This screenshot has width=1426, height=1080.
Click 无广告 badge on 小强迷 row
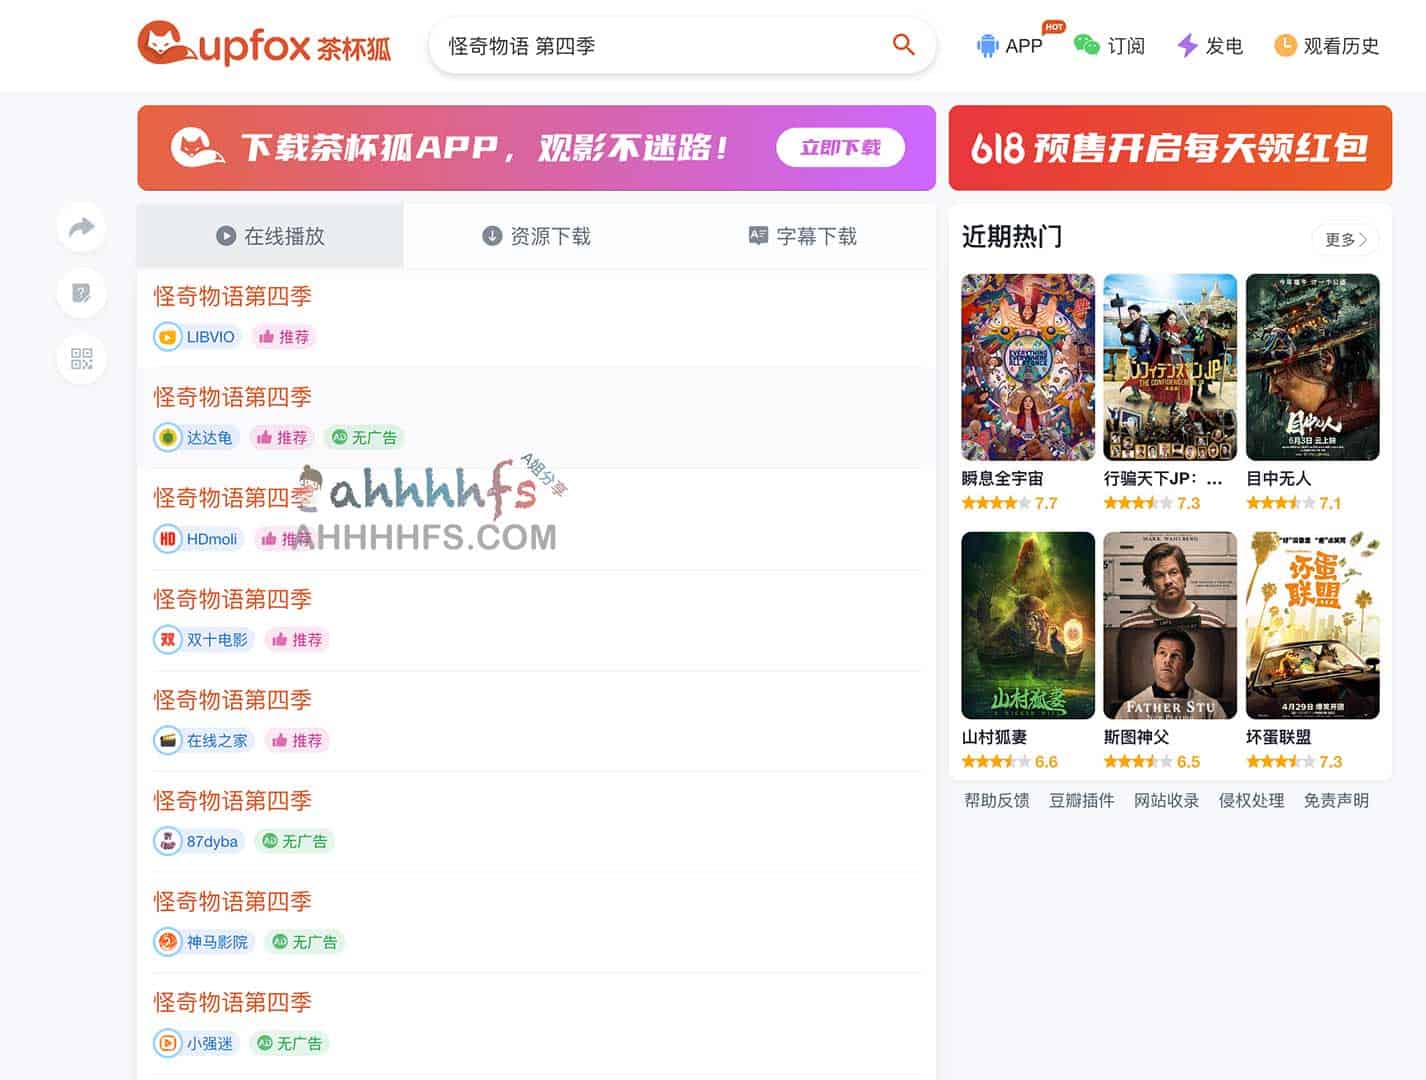tap(289, 1043)
